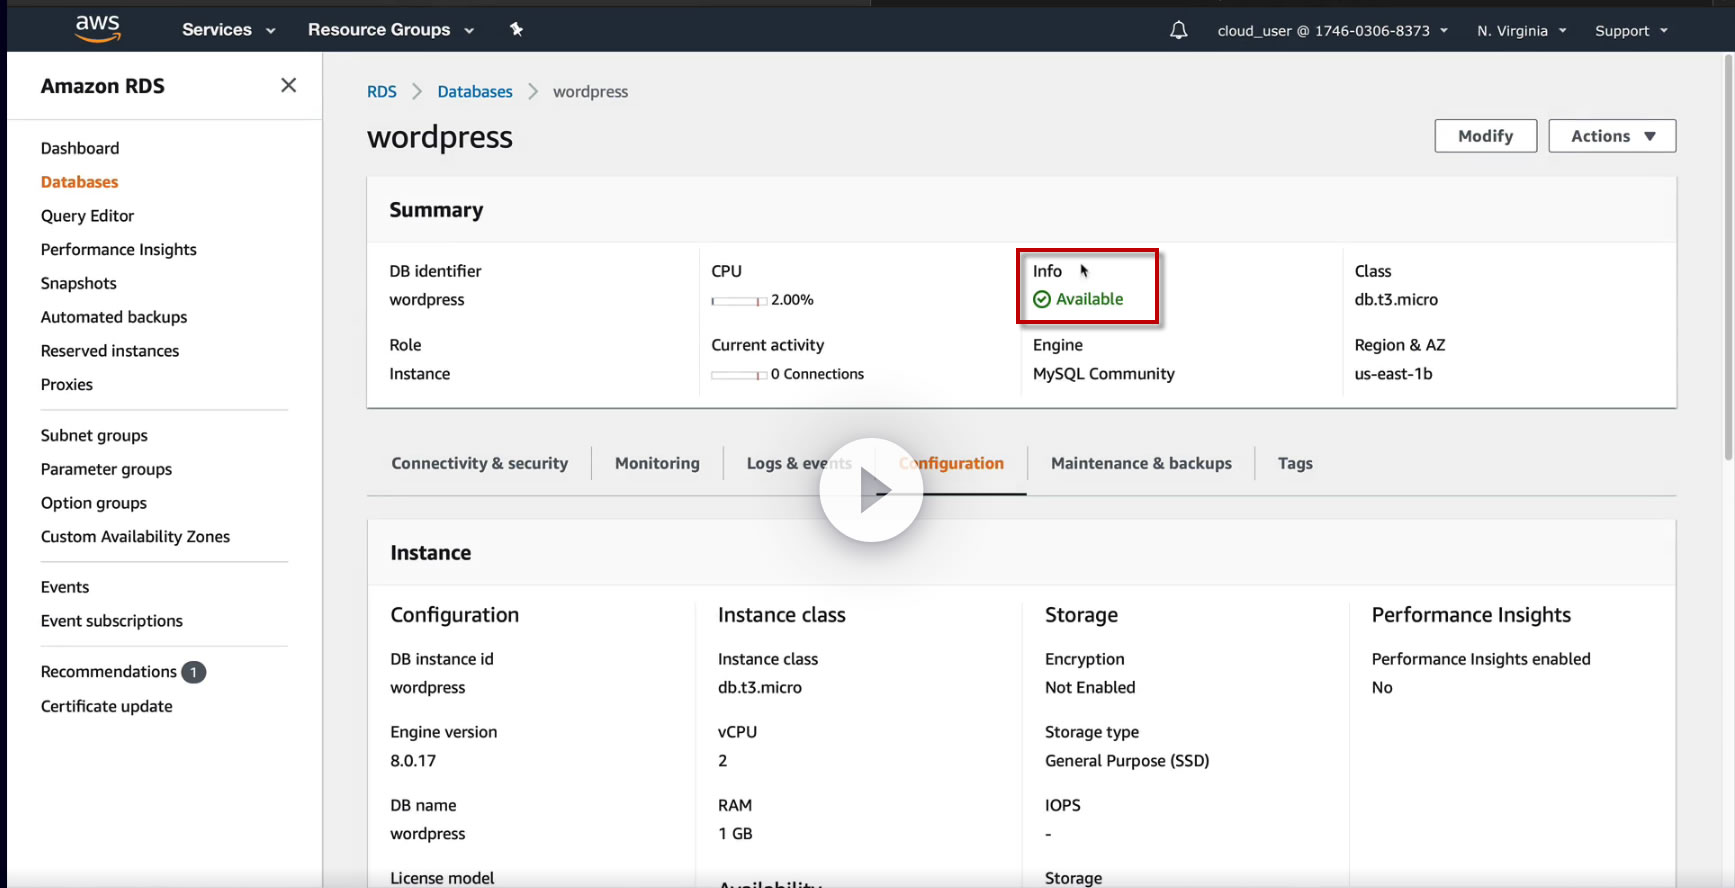Open Snapshots in the sidebar
The image size is (1735, 888).
(79, 283)
